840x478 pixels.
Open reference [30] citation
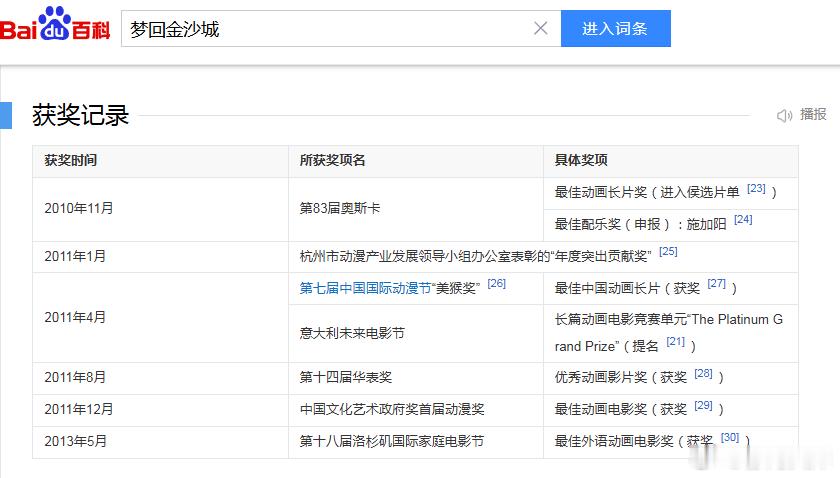730,437
